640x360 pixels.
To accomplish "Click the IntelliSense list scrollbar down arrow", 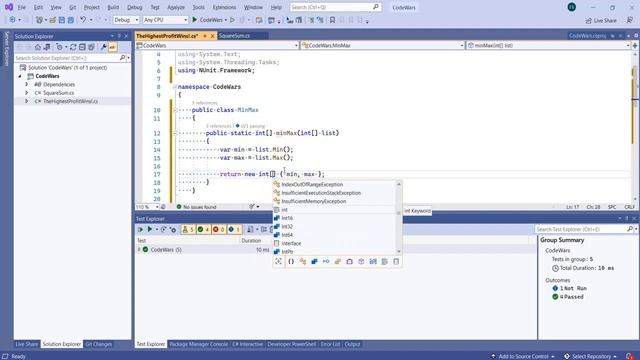I will click(x=399, y=251).
